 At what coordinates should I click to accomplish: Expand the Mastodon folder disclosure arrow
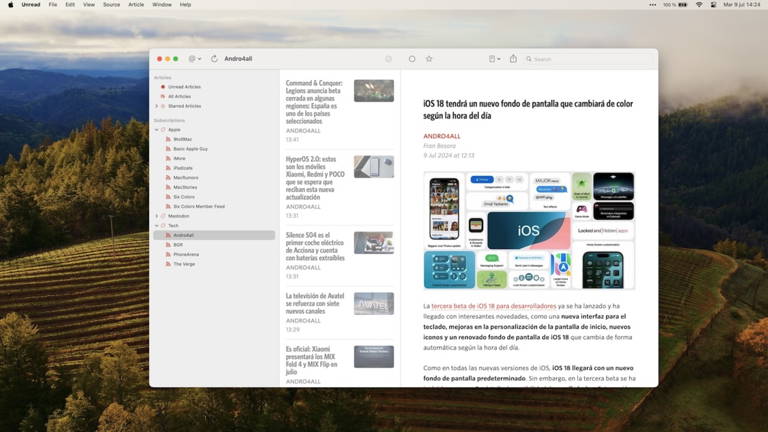coord(157,216)
